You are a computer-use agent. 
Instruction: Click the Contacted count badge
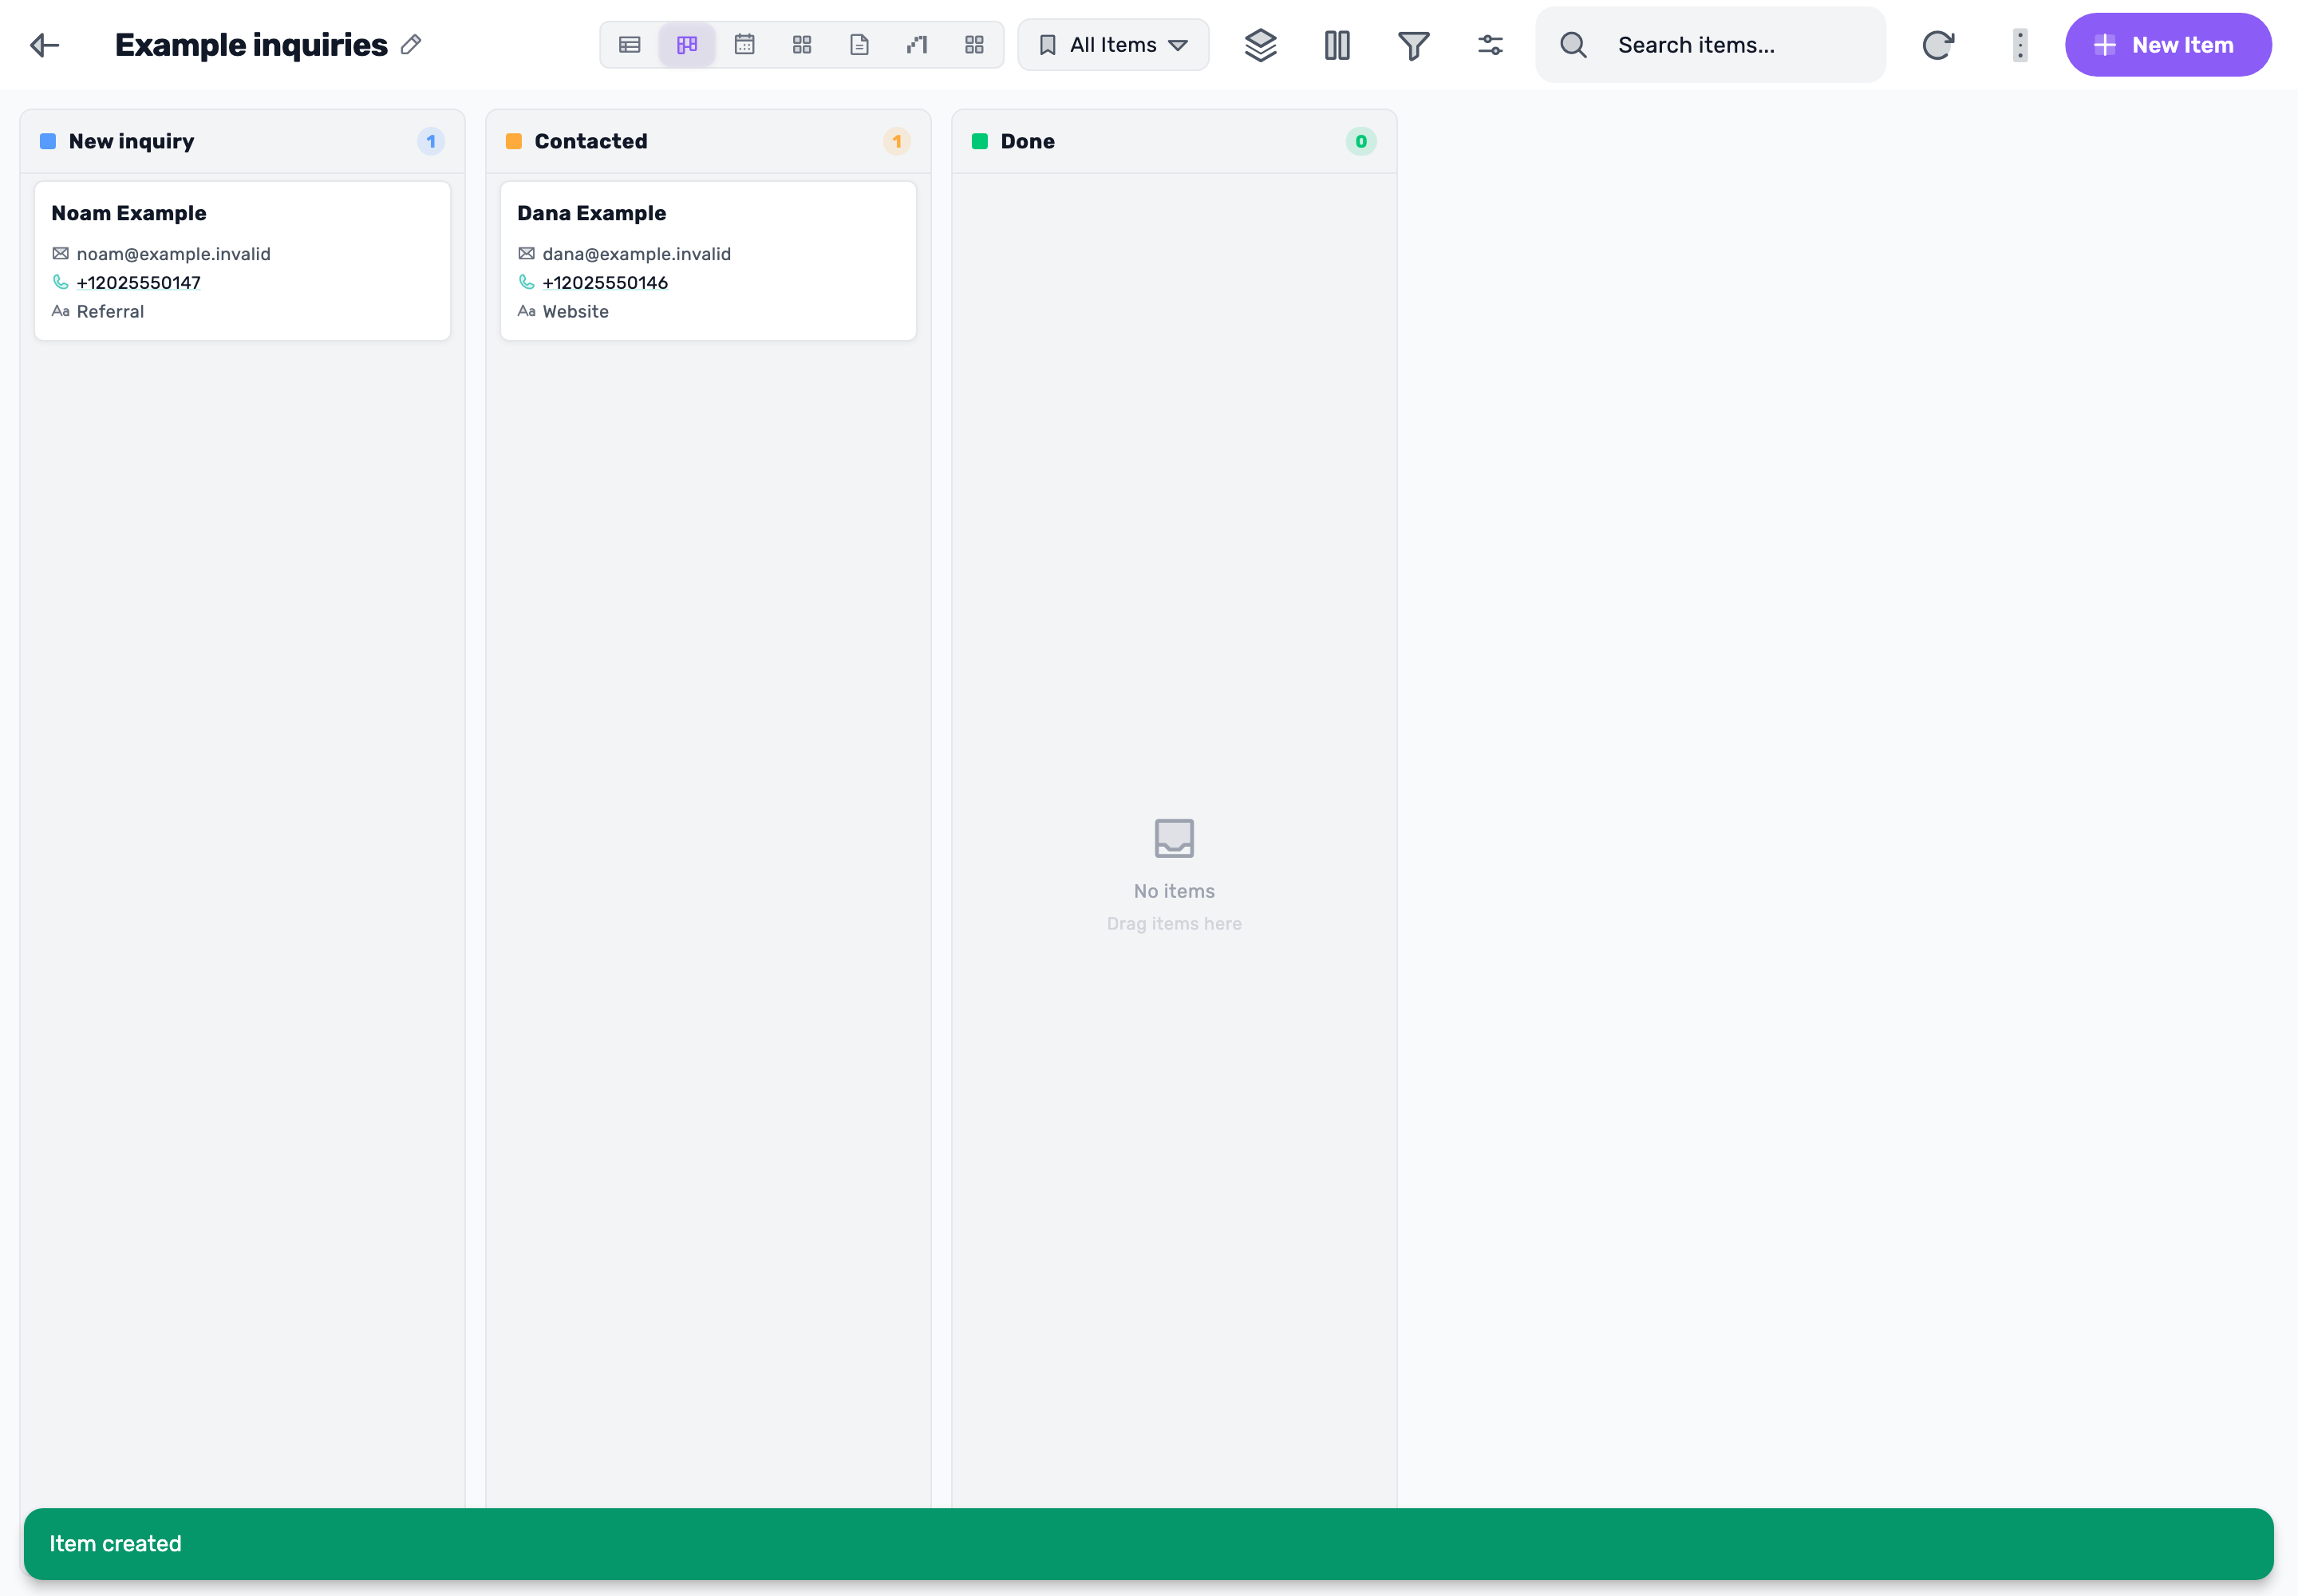pyautogui.click(x=897, y=141)
